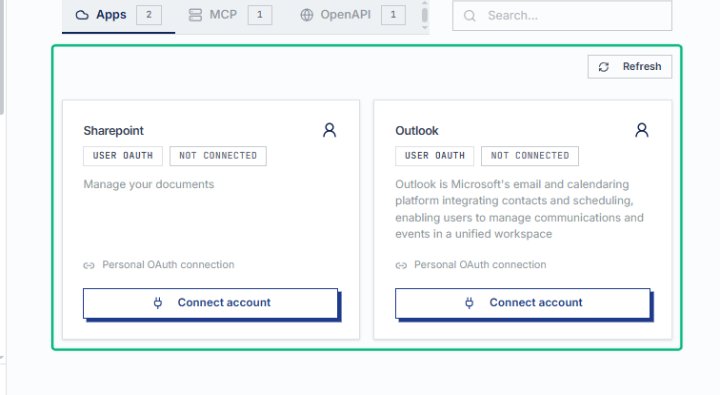Click the Sharepoint user profile icon
This screenshot has width=720, height=395.
(x=329, y=130)
